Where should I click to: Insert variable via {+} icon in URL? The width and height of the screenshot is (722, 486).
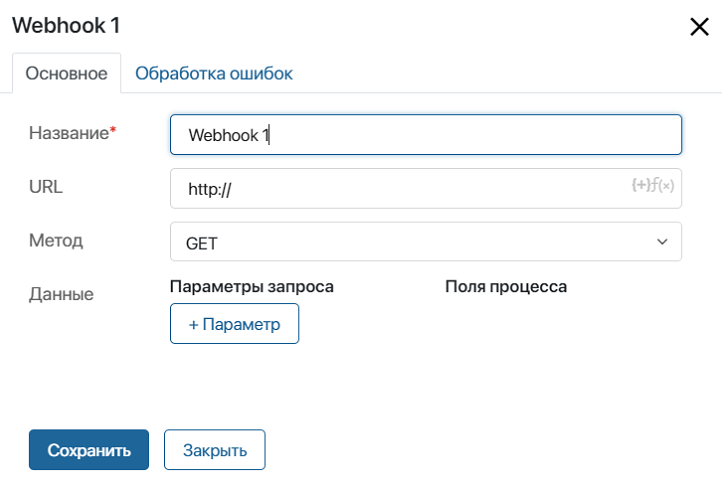pyautogui.click(x=640, y=185)
